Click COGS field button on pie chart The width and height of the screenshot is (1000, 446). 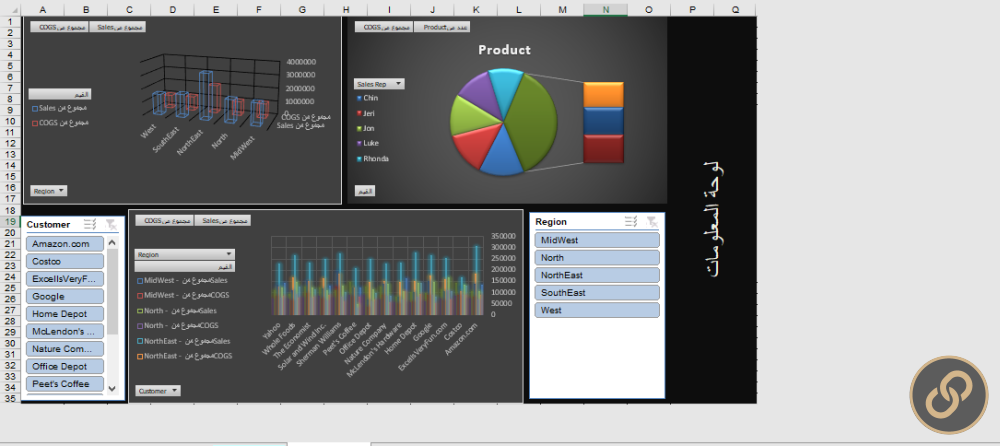(385, 27)
